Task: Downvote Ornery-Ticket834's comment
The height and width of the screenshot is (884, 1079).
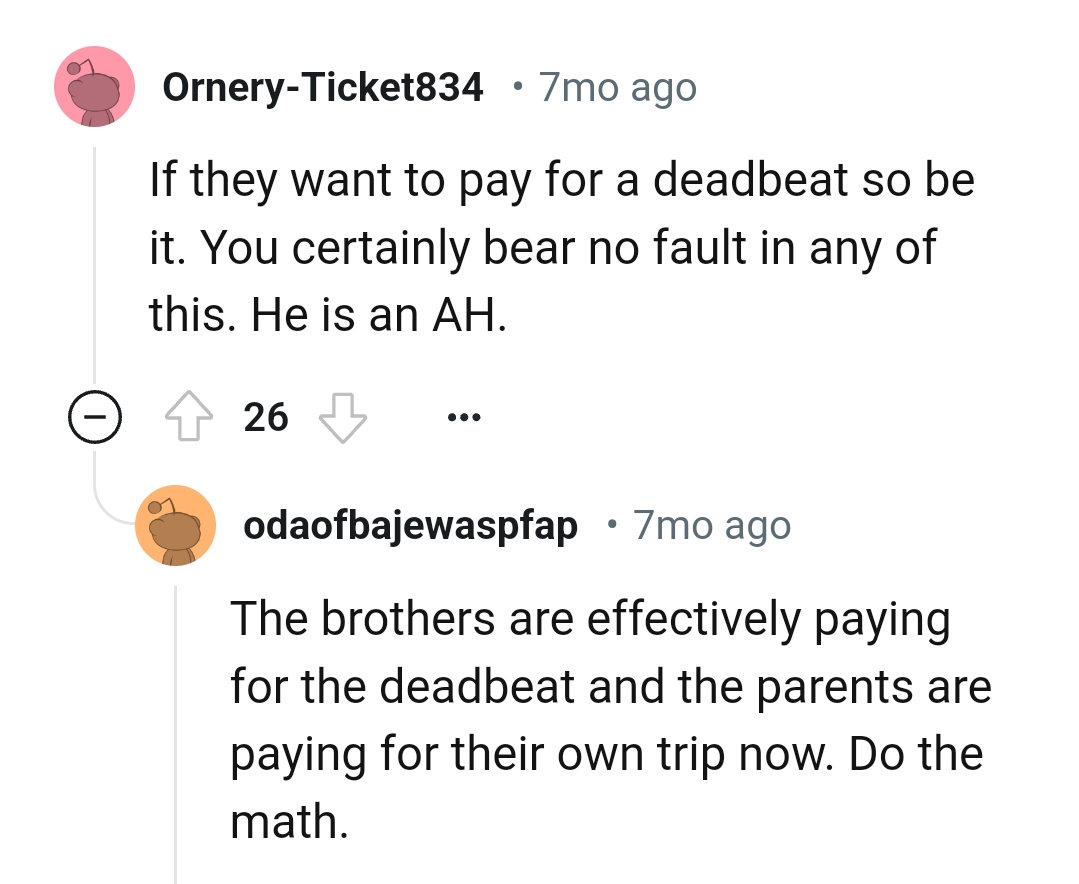Action: (x=345, y=417)
